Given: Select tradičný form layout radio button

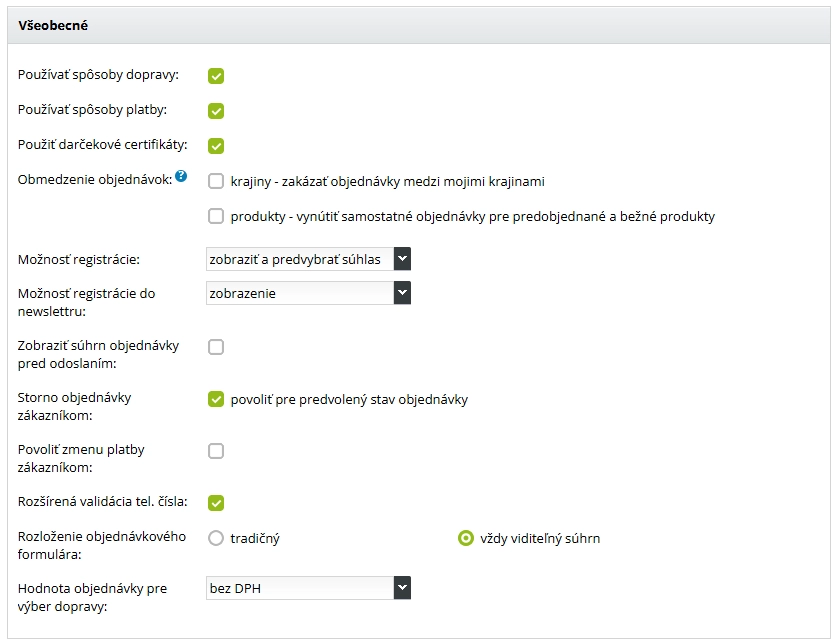Looking at the screenshot, I should coord(216,538).
